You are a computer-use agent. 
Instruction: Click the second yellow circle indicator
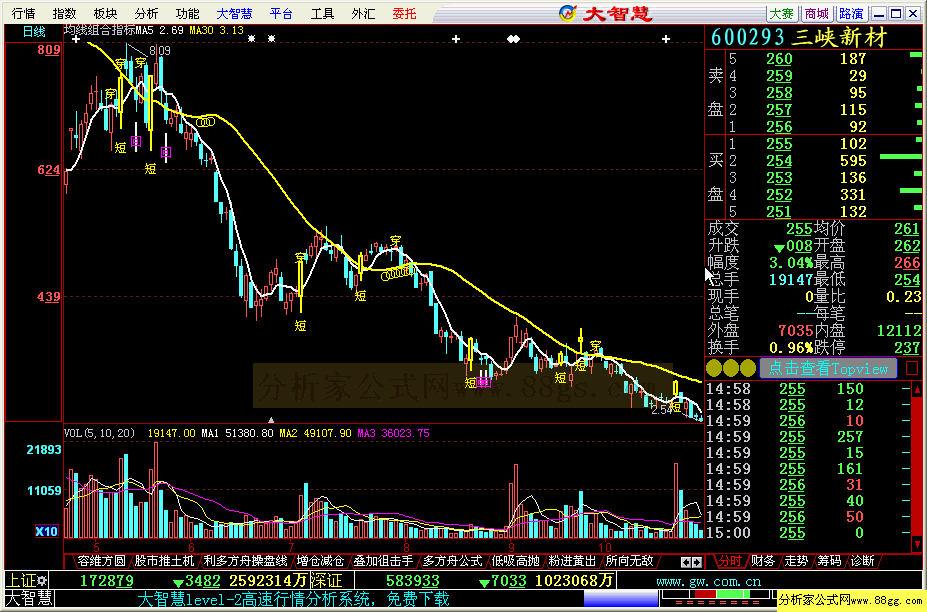(x=731, y=368)
